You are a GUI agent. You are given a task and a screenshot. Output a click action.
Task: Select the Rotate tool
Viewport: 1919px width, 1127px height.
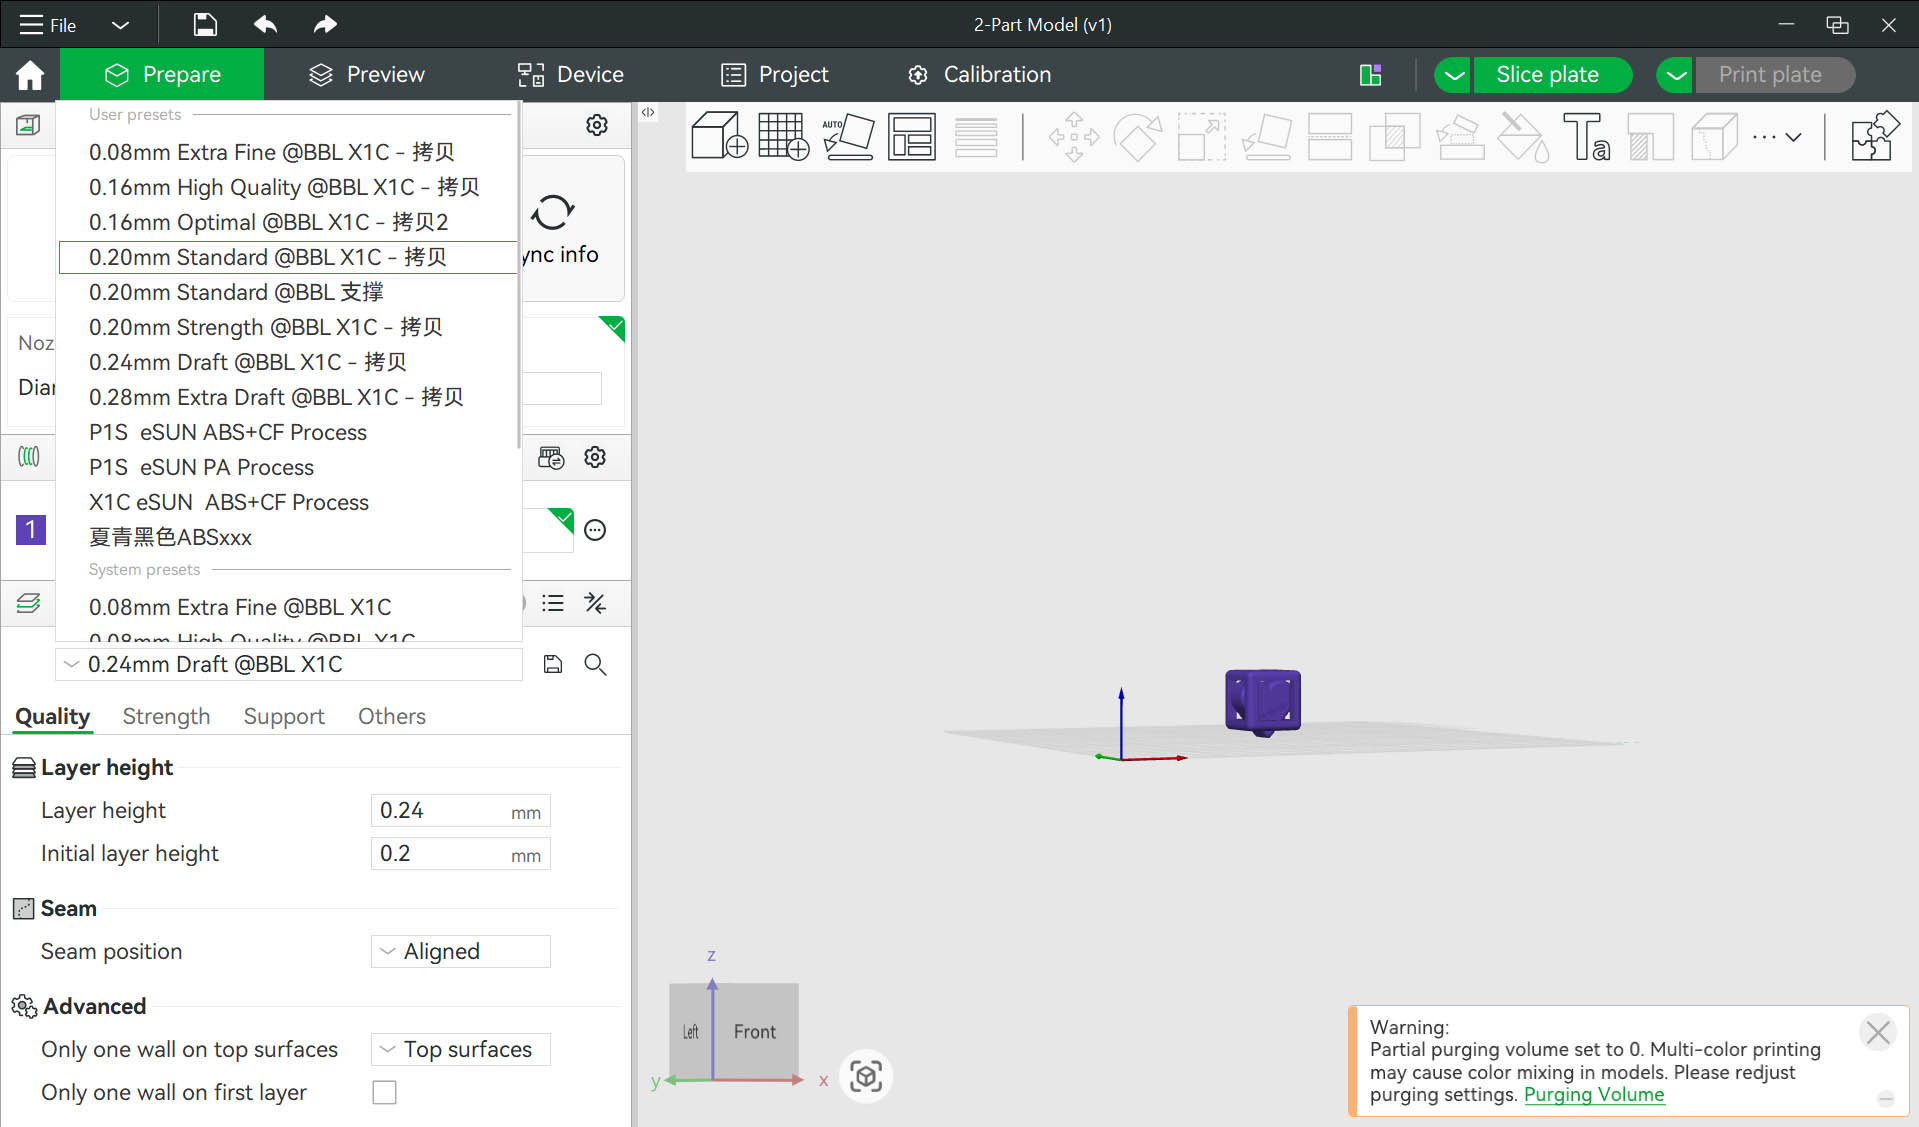click(1138, 136)
